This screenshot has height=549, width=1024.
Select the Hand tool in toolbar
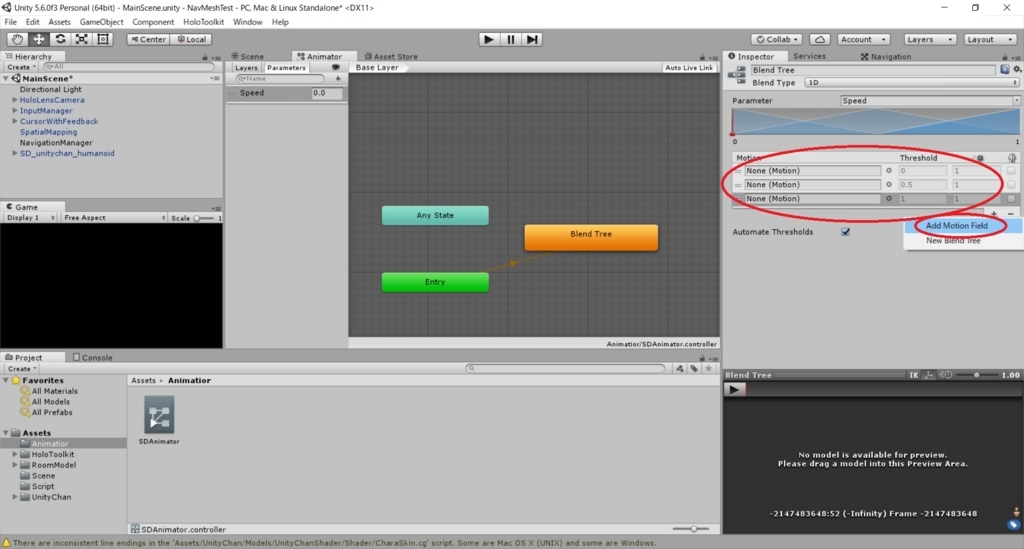pyautogui.click(x=17, y=39)
